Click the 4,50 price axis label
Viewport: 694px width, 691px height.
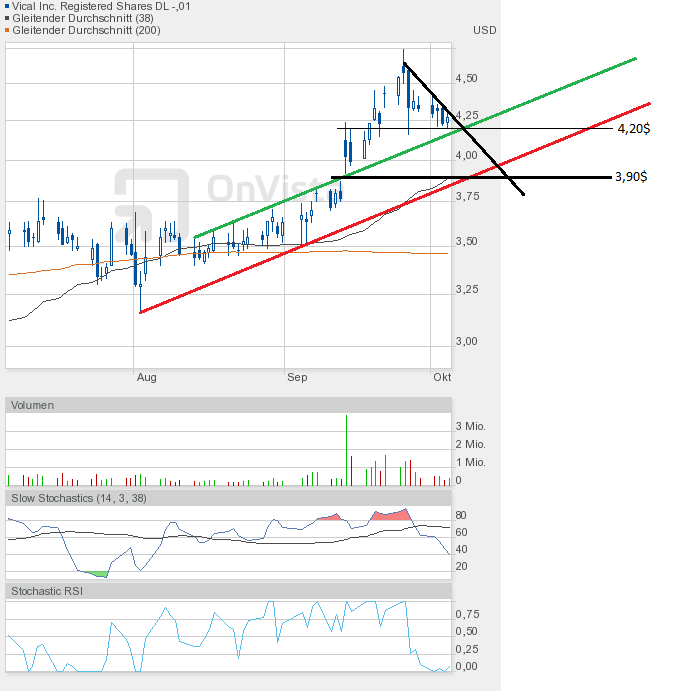467,78
